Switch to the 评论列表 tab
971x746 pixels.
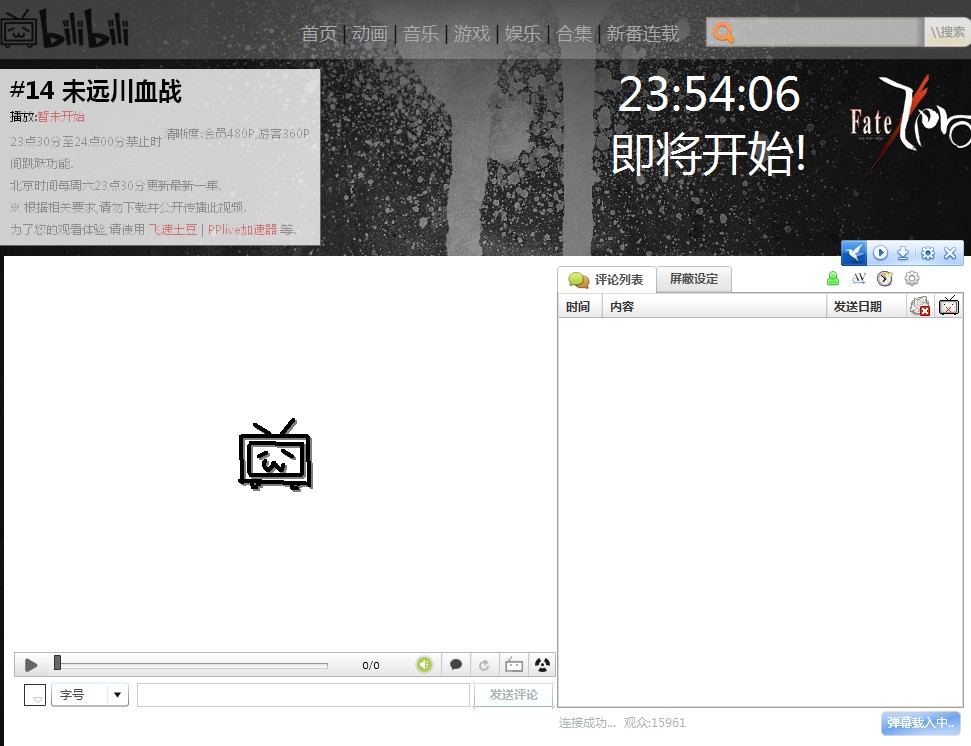607,280
